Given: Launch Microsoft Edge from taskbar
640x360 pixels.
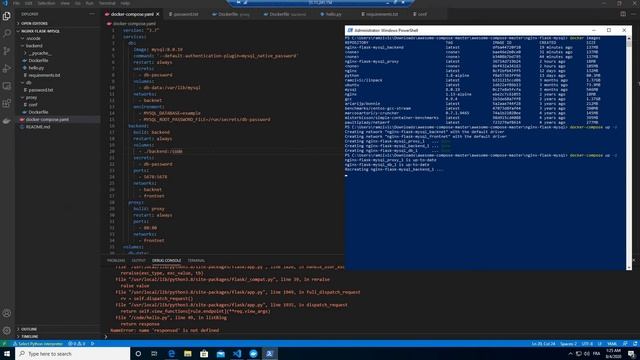Looking at the screenshot, I should (x=171, y=353).
